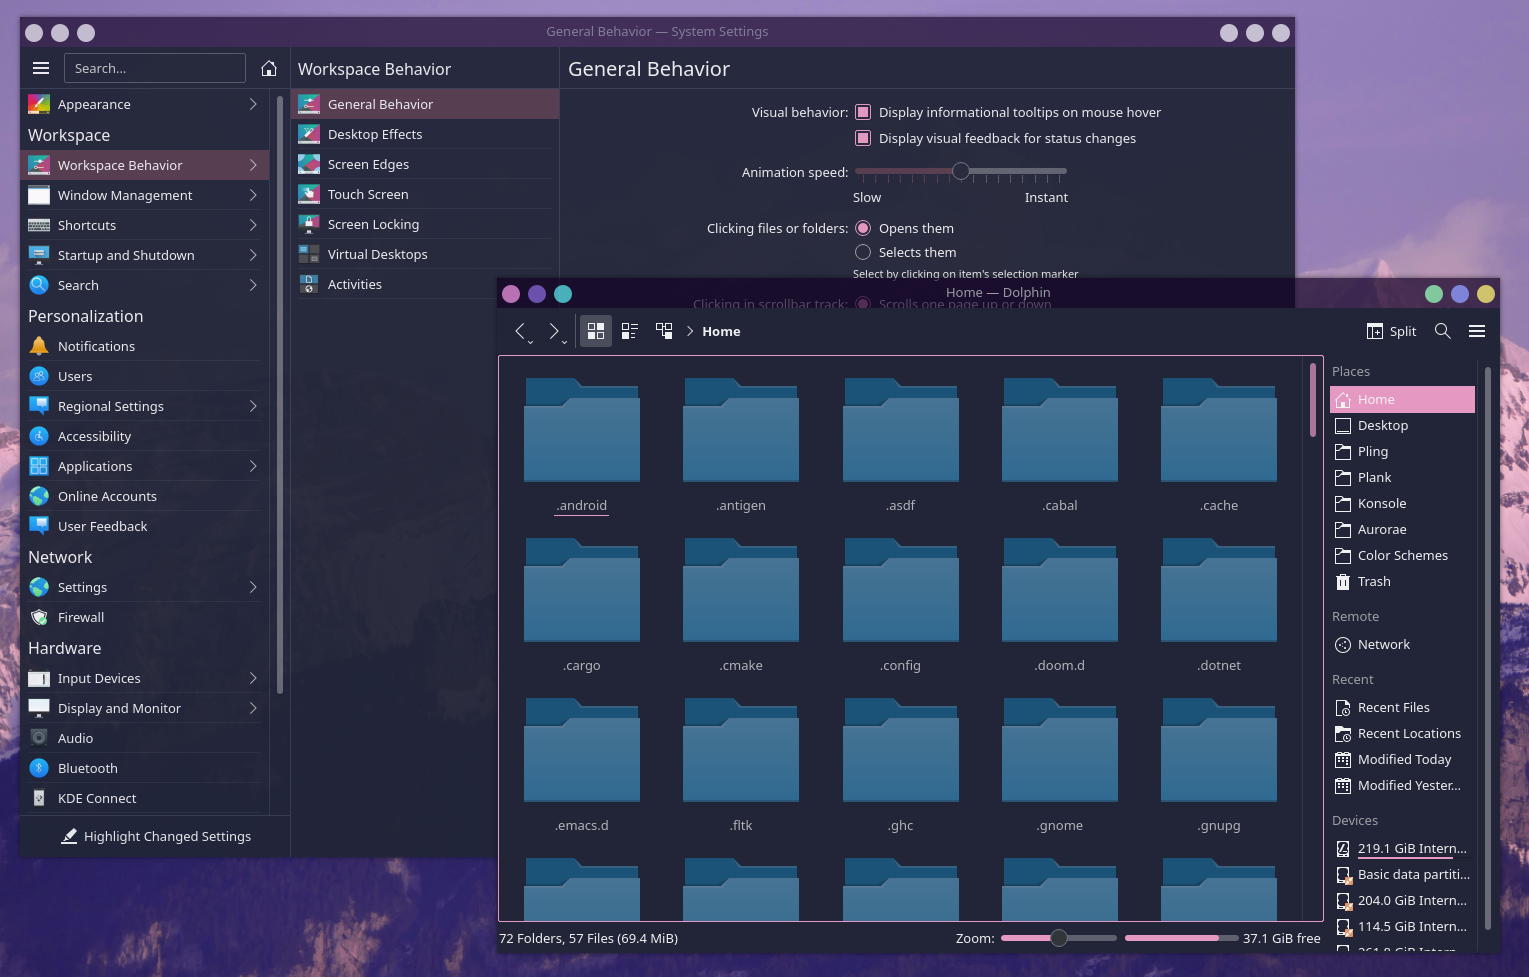1529x977 pixels.
Task: Open the .gnupg folder
Action: click(x=1219, y=764)
